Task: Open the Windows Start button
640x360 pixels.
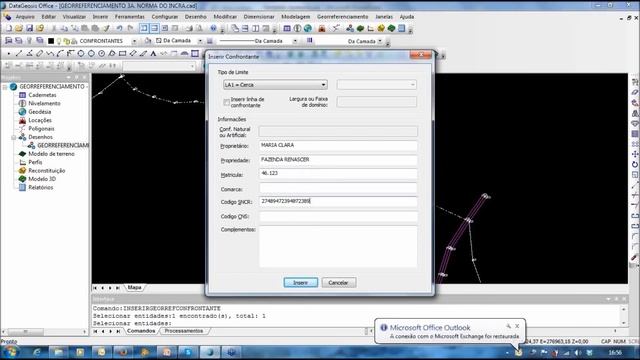Action: [10, 352]
